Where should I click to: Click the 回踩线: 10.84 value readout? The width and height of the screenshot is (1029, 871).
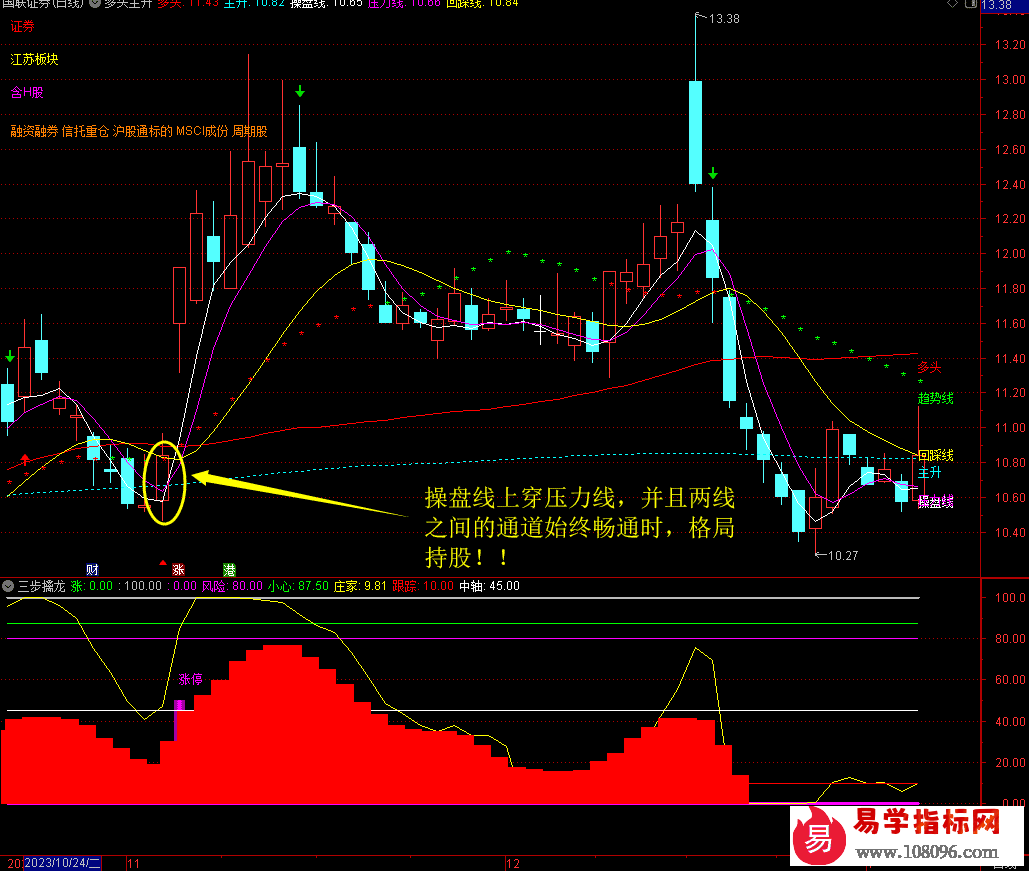pos(482,3)
